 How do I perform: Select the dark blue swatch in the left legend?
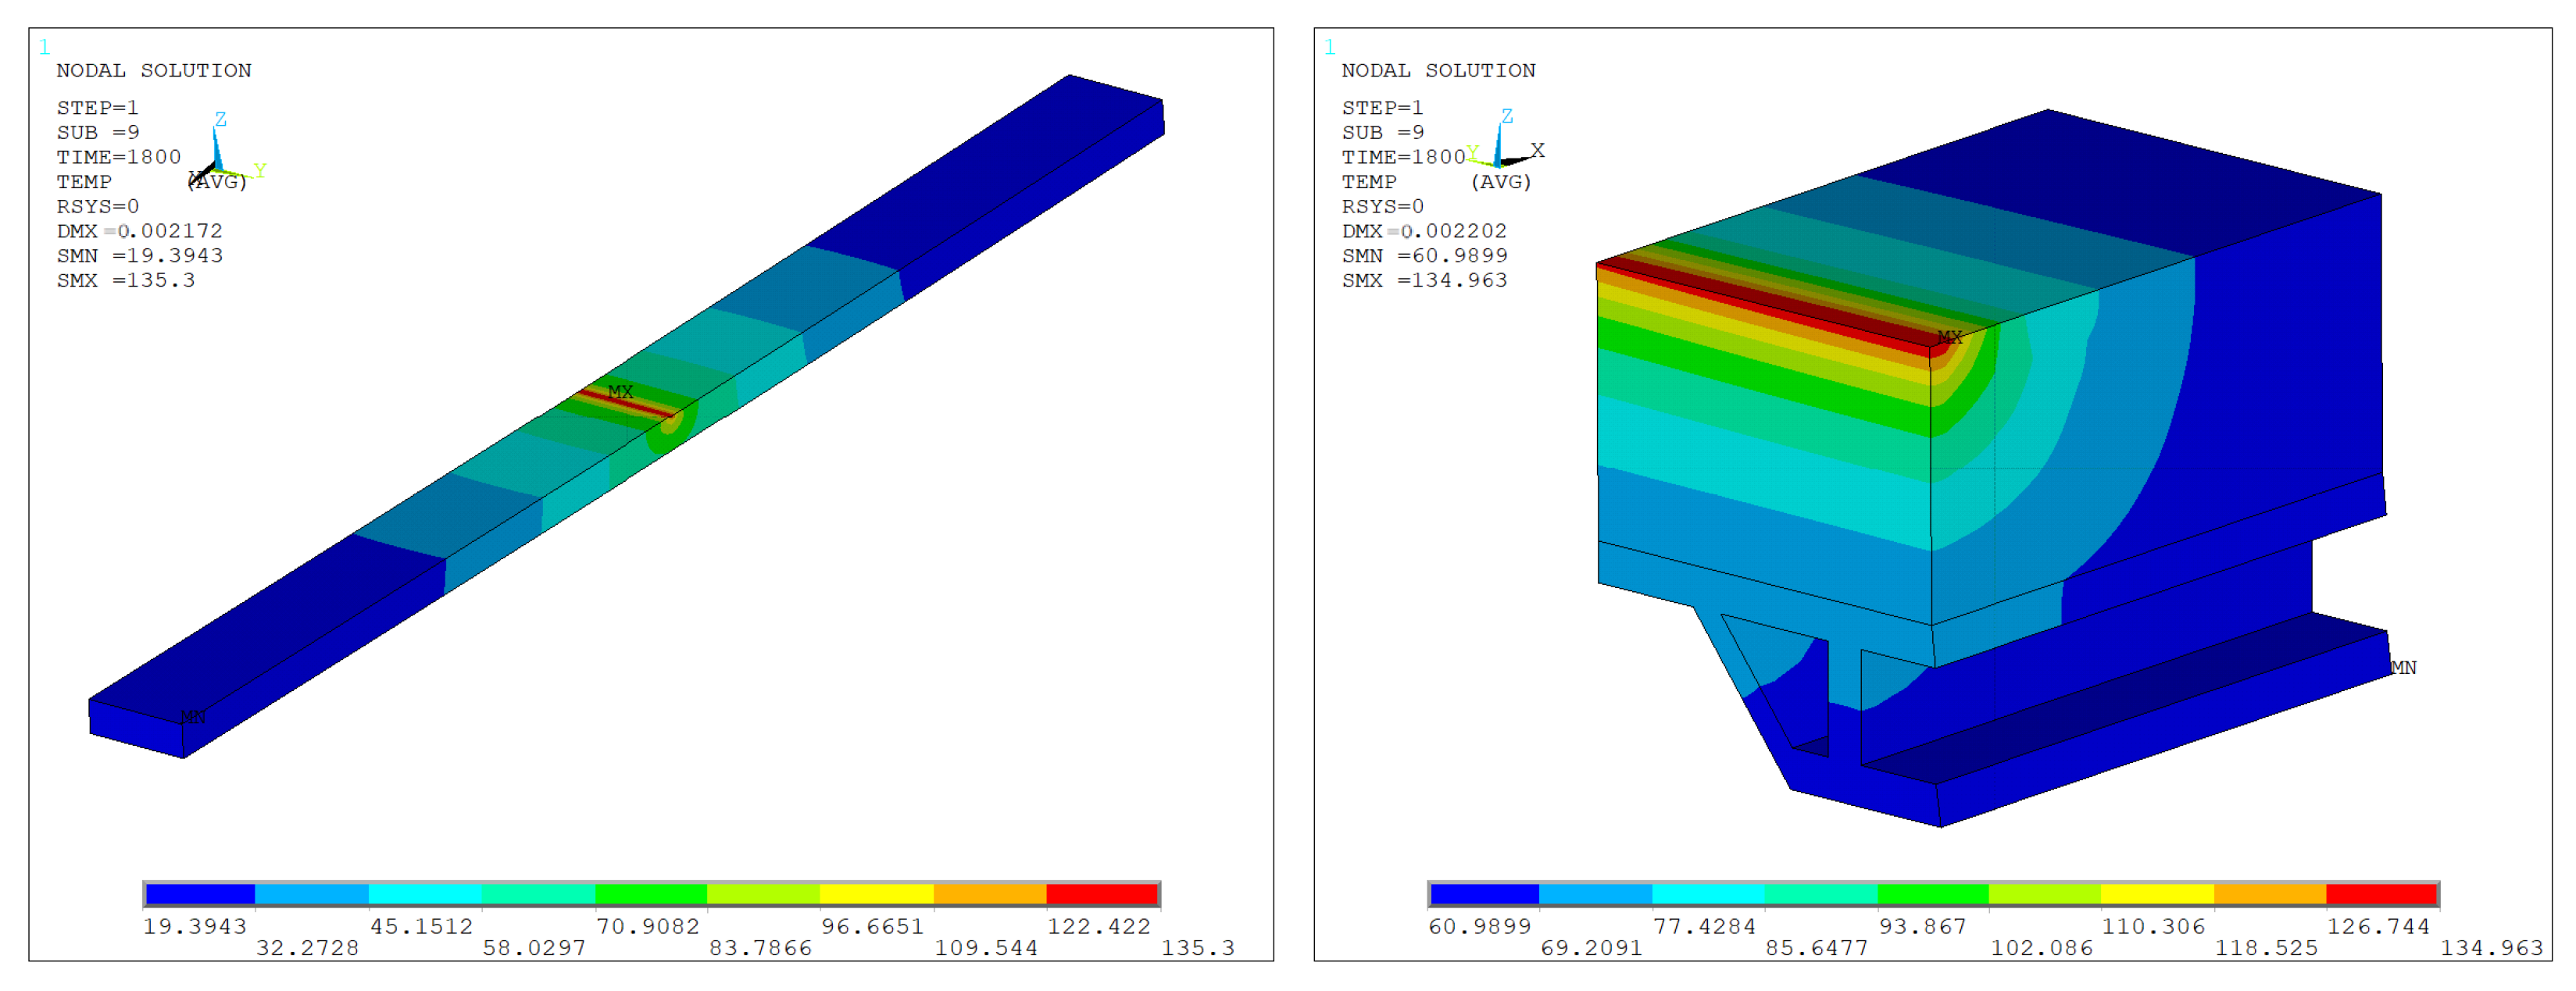(x=200, y=894)
